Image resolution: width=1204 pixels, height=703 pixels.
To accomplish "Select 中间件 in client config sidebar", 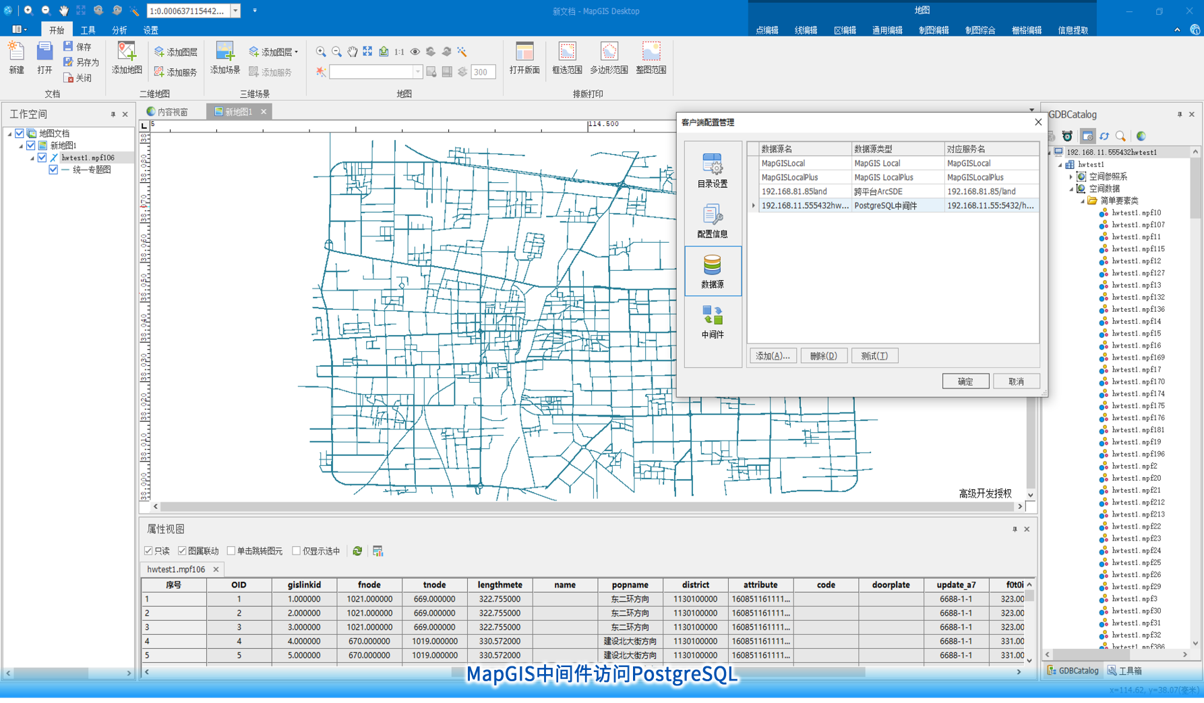I will [x=712, y=321].
